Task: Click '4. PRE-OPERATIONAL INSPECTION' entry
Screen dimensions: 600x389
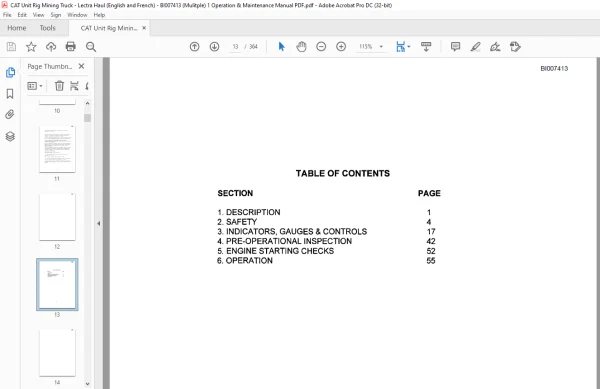Action: 284,241
